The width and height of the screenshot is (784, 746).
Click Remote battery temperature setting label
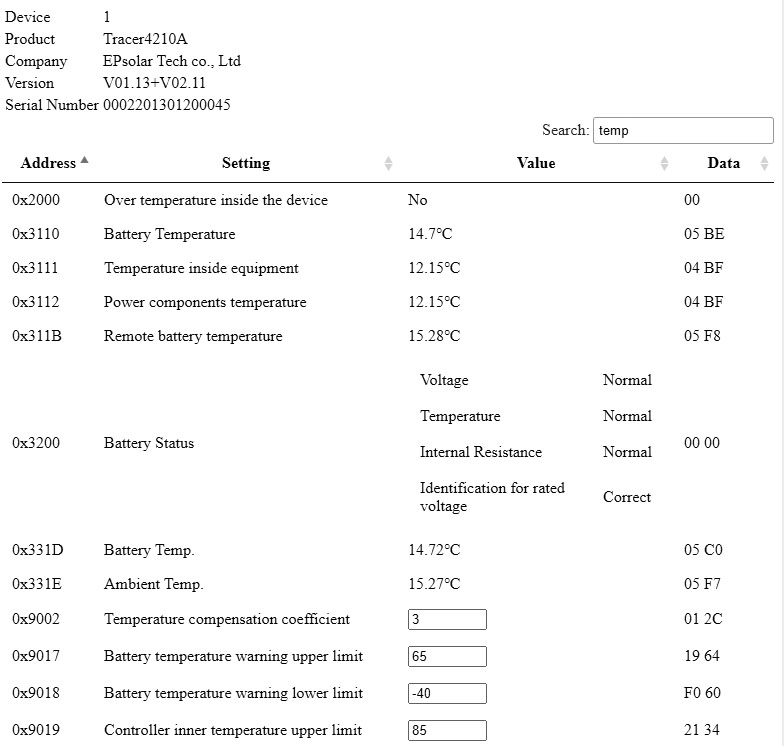pos(193,336)
